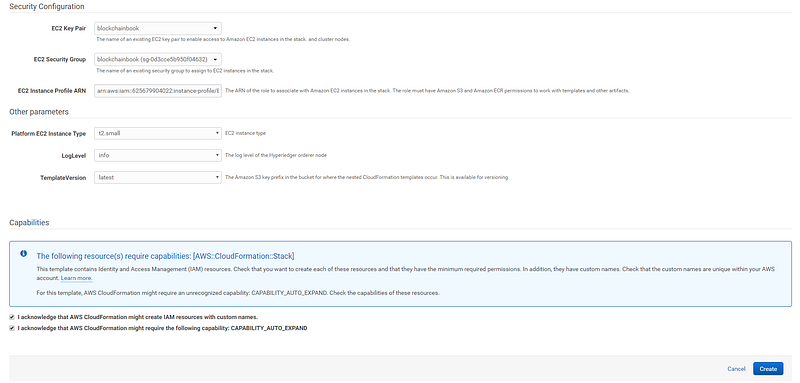
Task: Click the Cancel link
Action: (736, 369)
